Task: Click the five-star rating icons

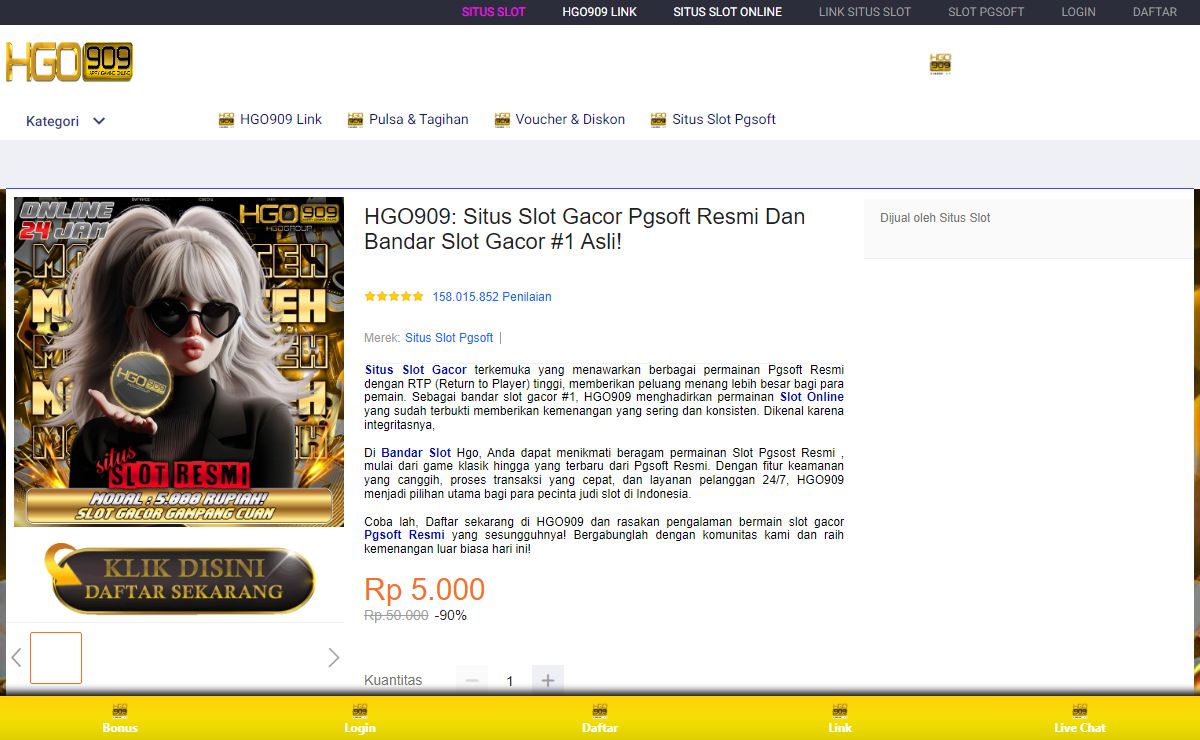Action: (x=394, y=296)
